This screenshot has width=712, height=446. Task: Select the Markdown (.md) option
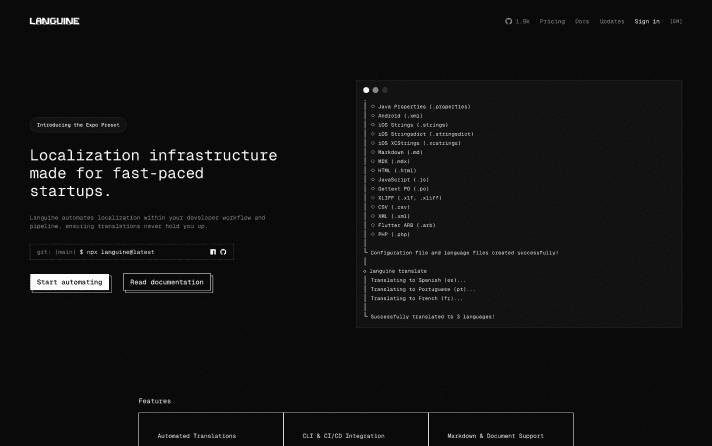click(397, 152)
